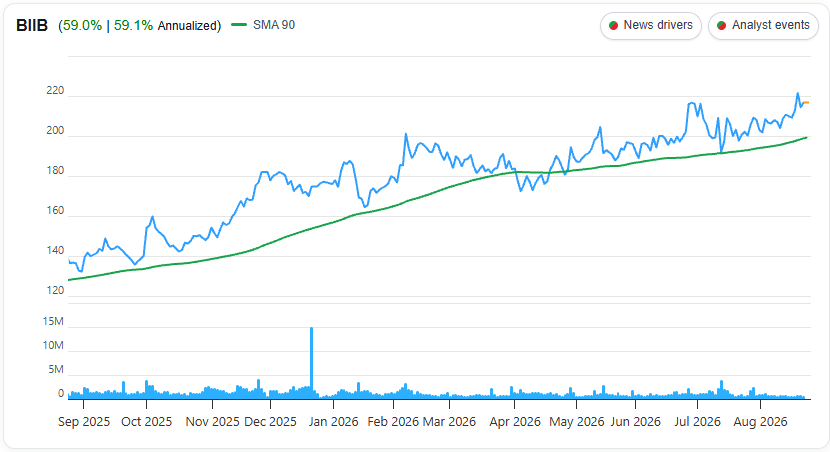Click the Jan 2026 axis label
Image resolution: width=830 pixels, height=452 pixels.
click(333, 422)
